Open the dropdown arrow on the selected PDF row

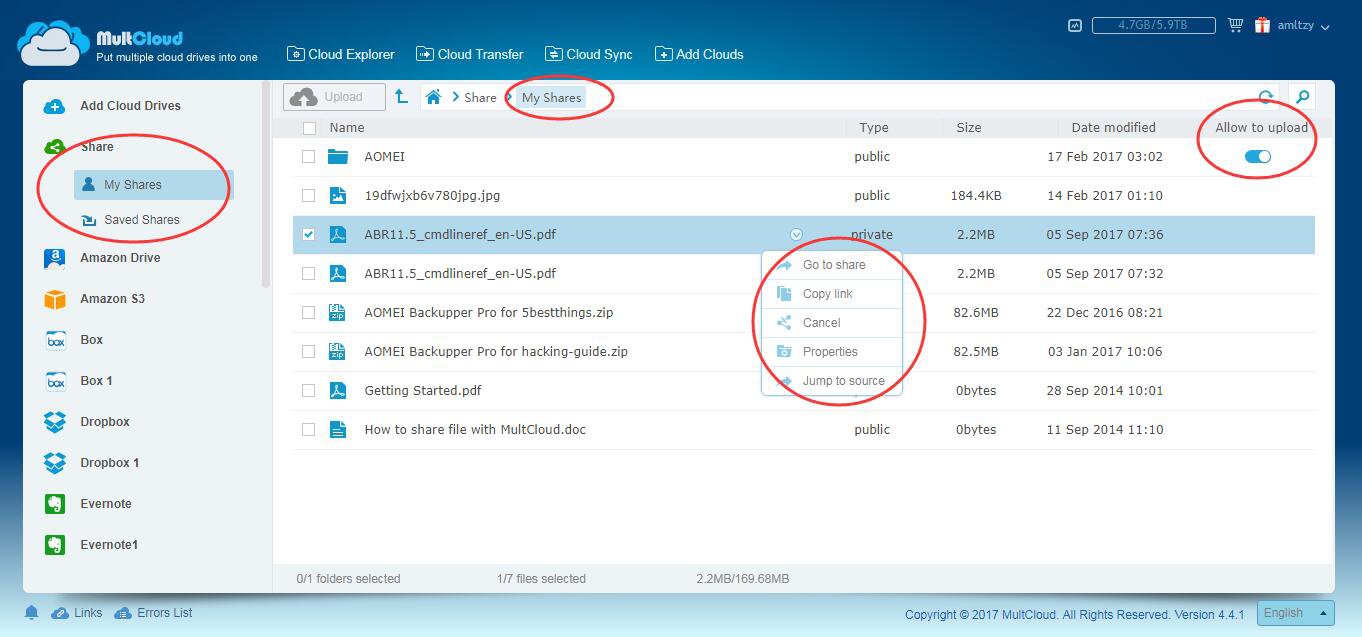point(796,235)
